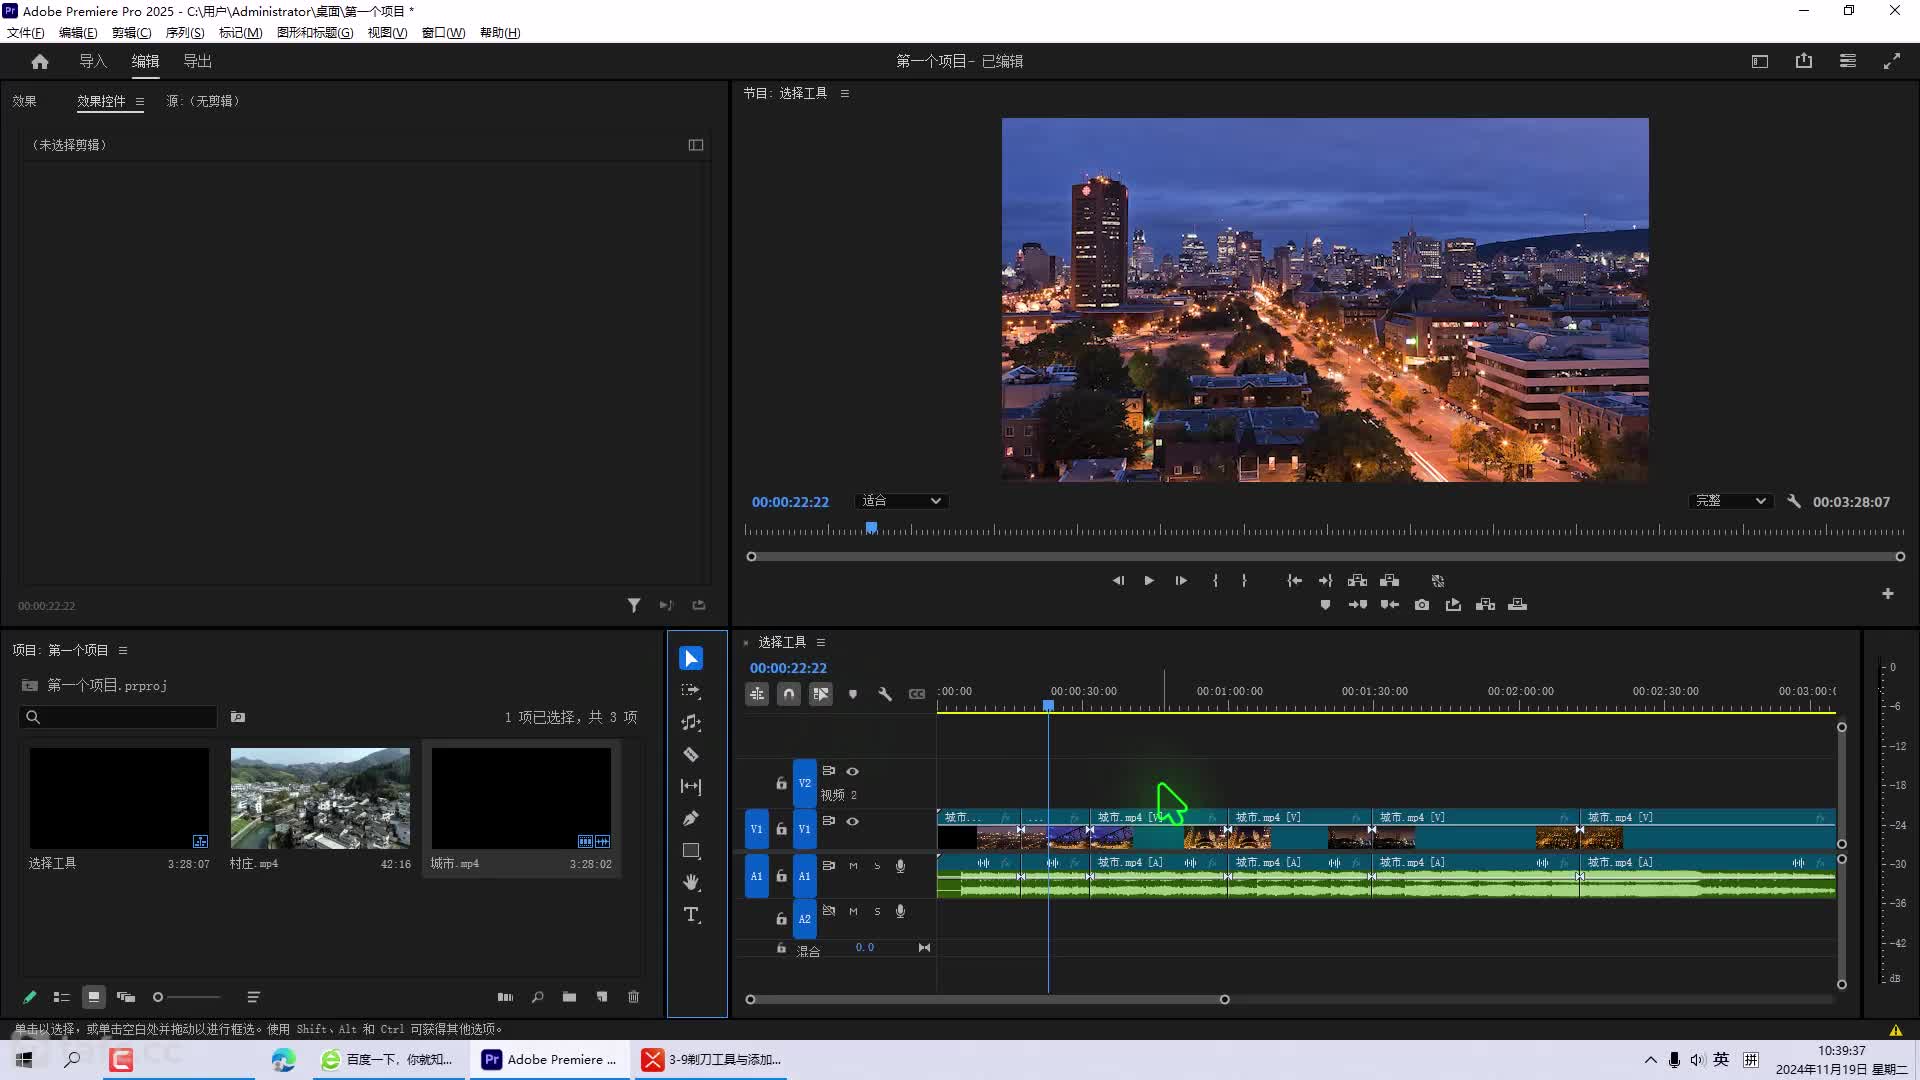
Task: Click Extract button in Program monitor
Action: pos(1390,581)
